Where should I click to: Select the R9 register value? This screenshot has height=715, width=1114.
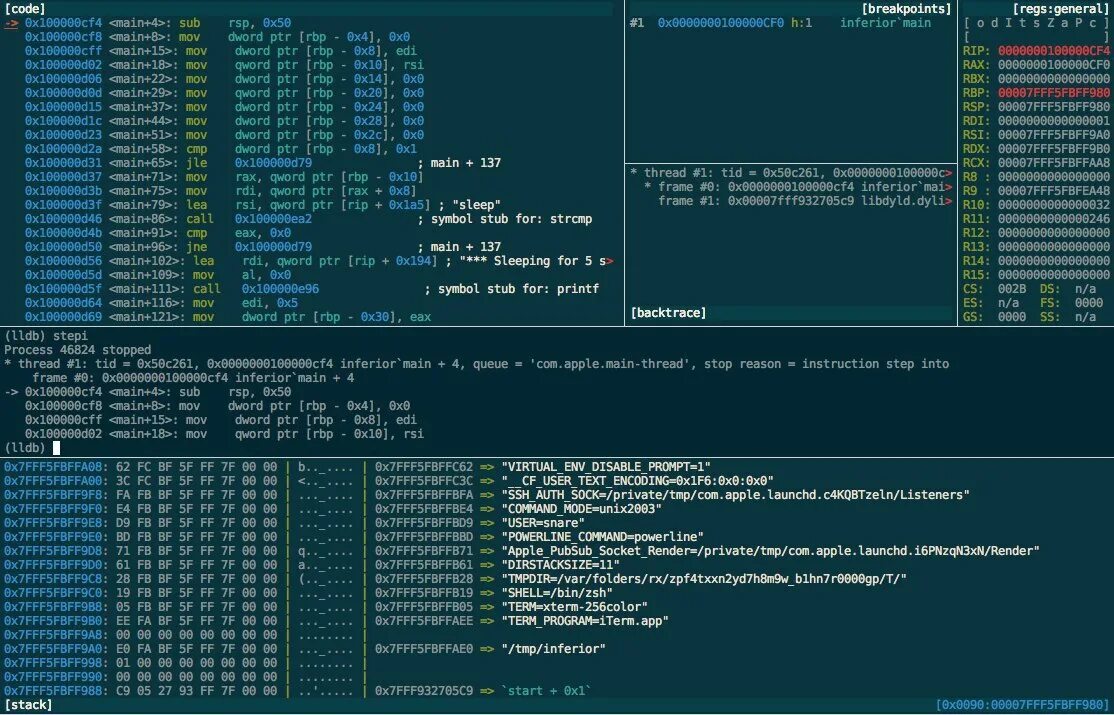pyautogui.click(x=1054, y=190)
